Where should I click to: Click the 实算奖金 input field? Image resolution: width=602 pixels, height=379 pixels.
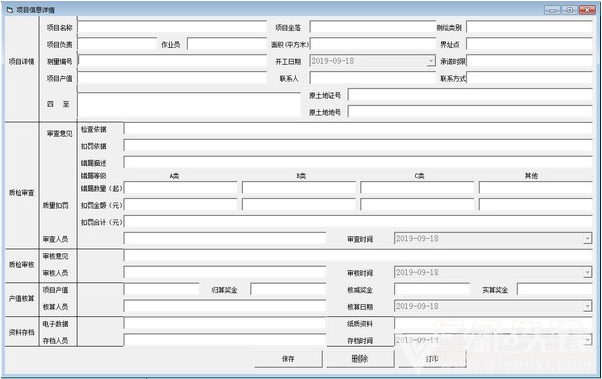555,289
